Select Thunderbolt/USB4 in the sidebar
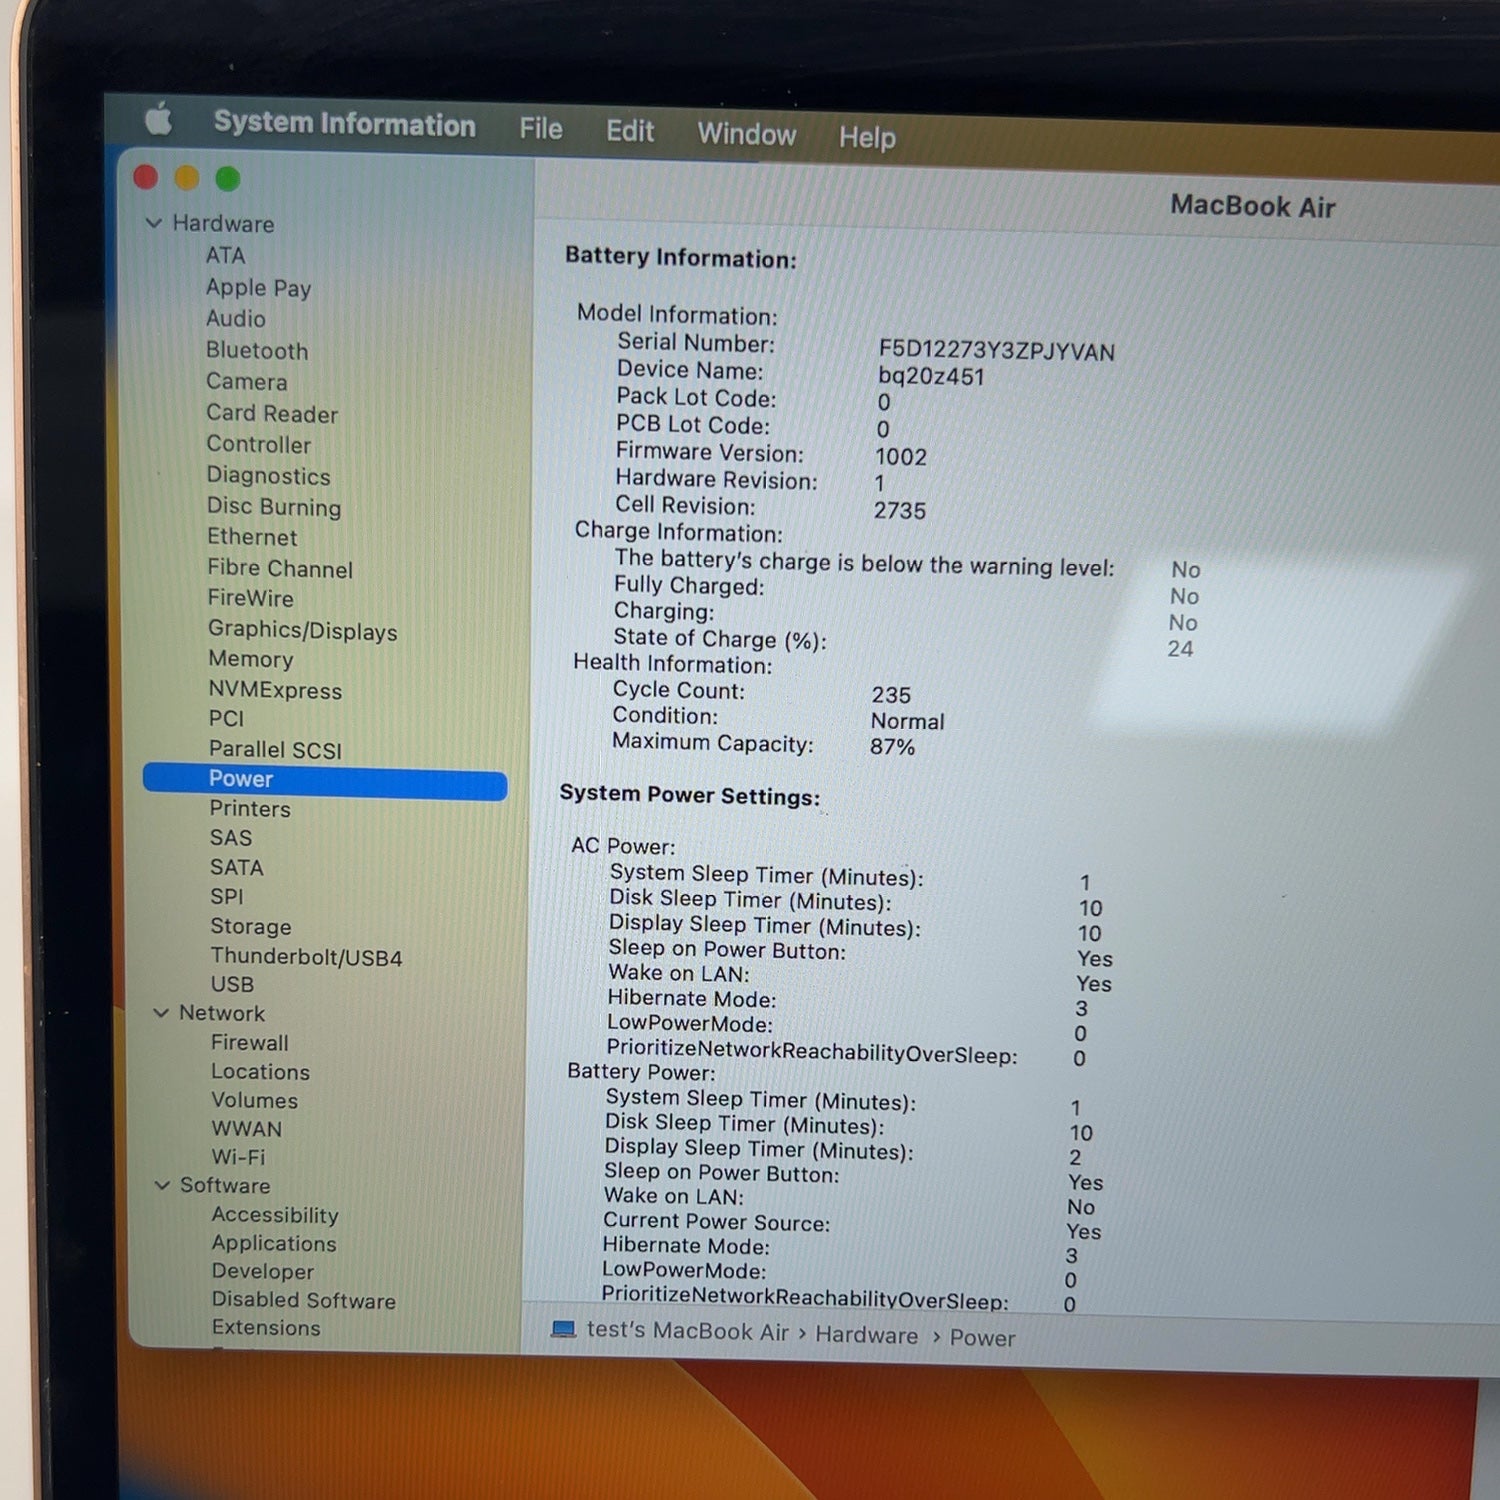 [x=306, y=957]
